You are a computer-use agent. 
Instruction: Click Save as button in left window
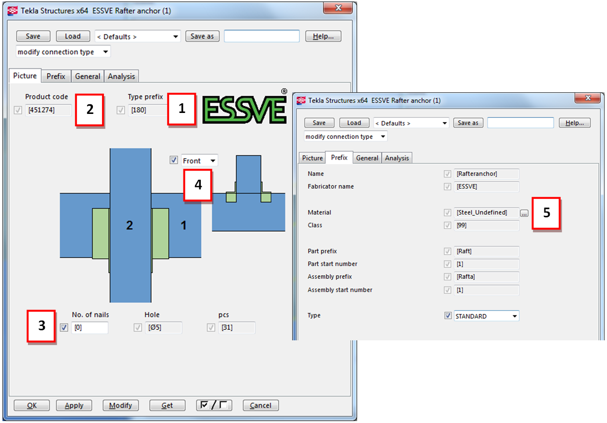coord(202,36)
